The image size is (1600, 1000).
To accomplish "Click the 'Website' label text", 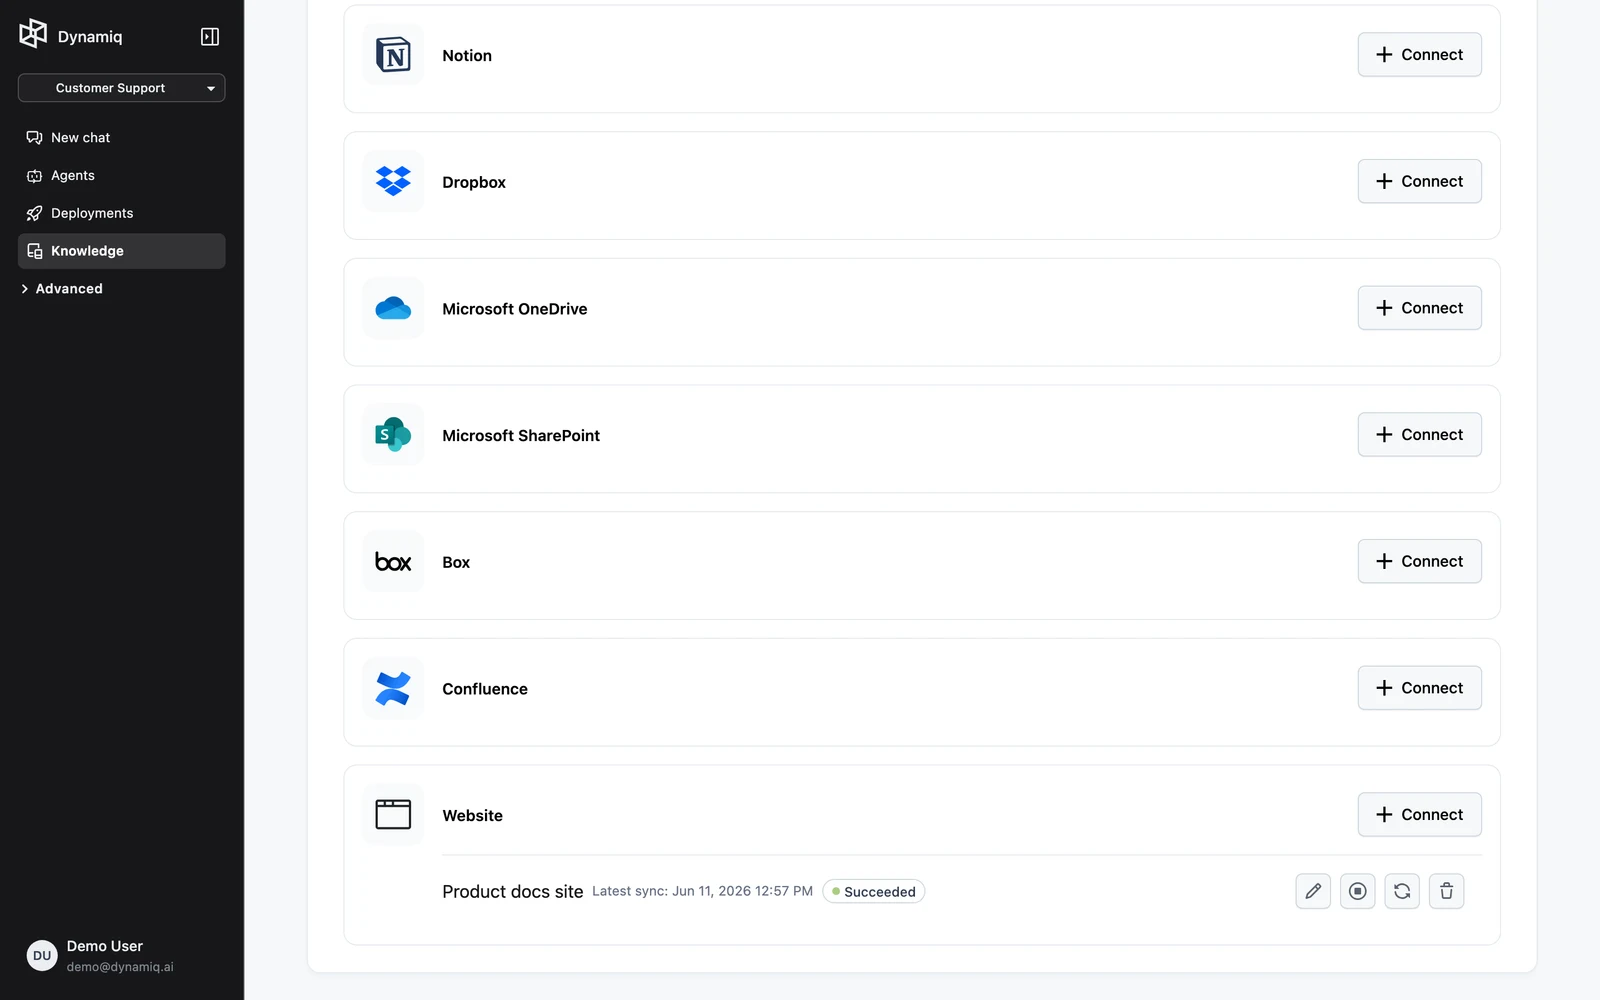I will [472, 816].
